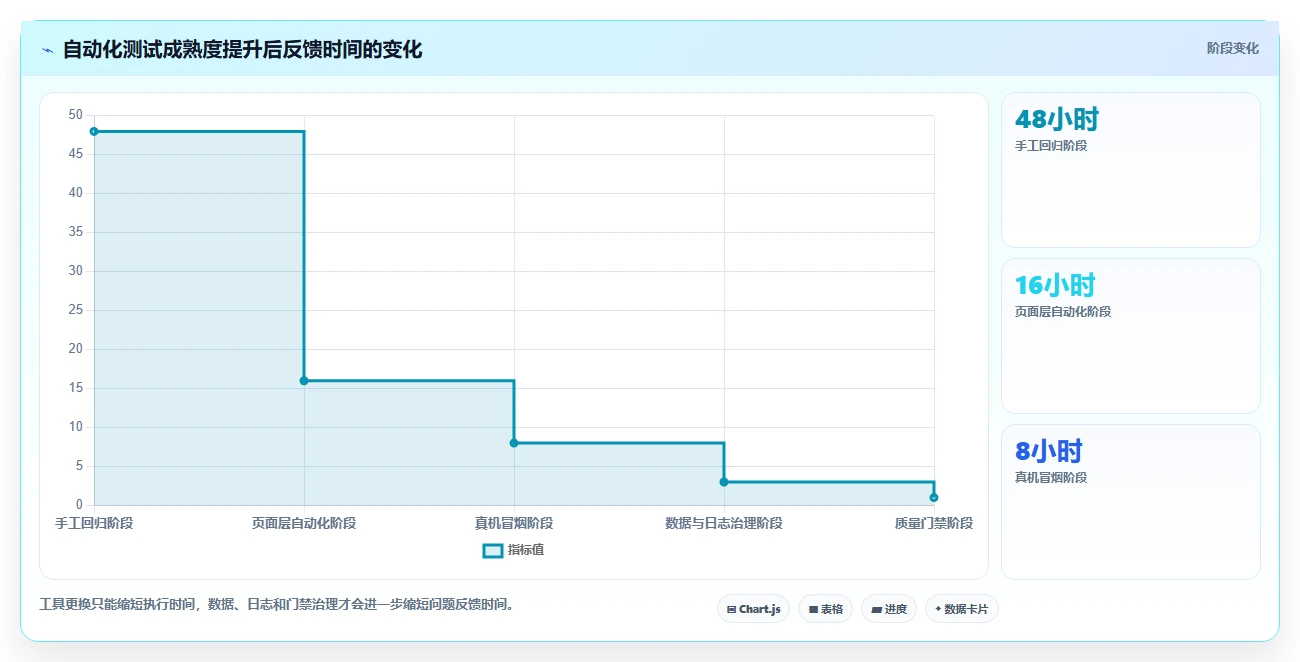Image resolution: width=1300 pixels, height=662 pixels.
Task: Click the x-axis label 页面层自动化阶段
Action: [304, 524]
